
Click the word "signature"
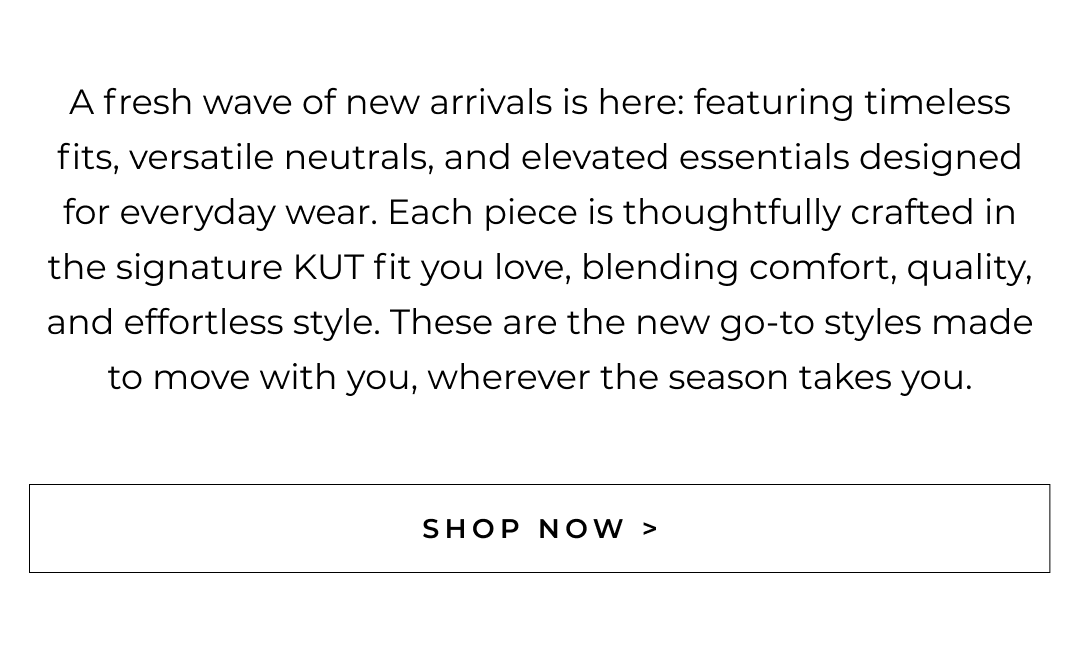pyautogui.click(x=199, y=268)
